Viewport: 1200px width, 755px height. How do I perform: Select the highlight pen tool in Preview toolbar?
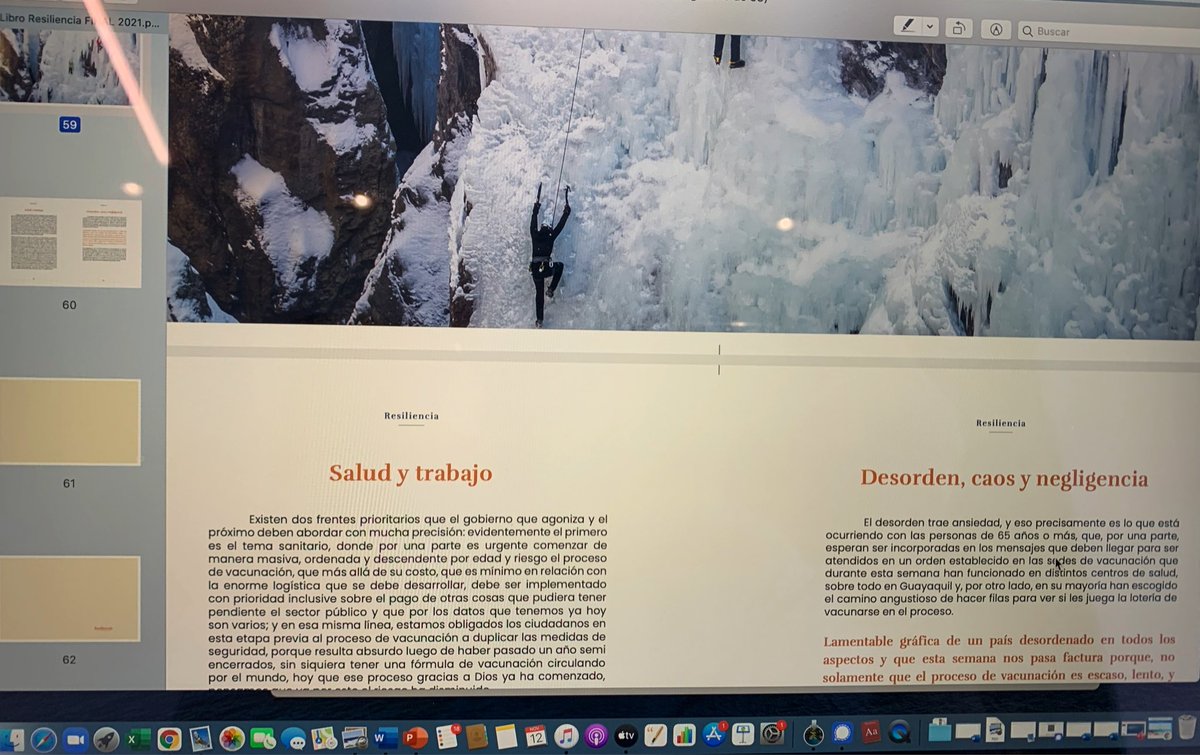tap(908, 27)
